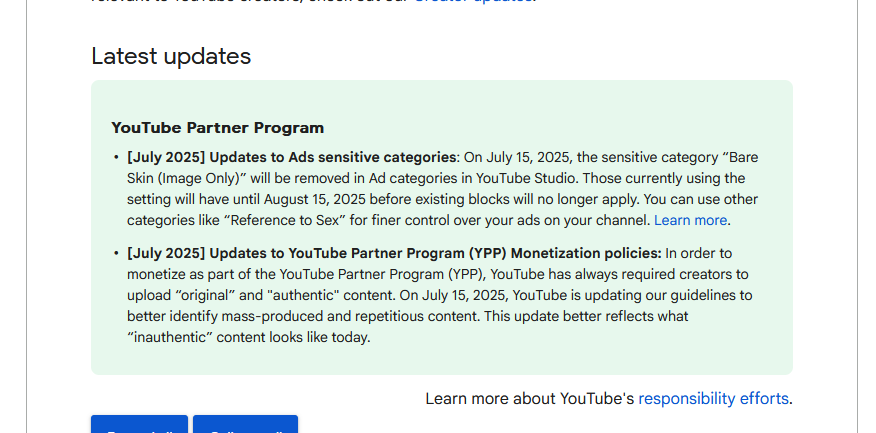Follow the responsibility efforts link
This screenshot has width=876, height=433.
713,398
